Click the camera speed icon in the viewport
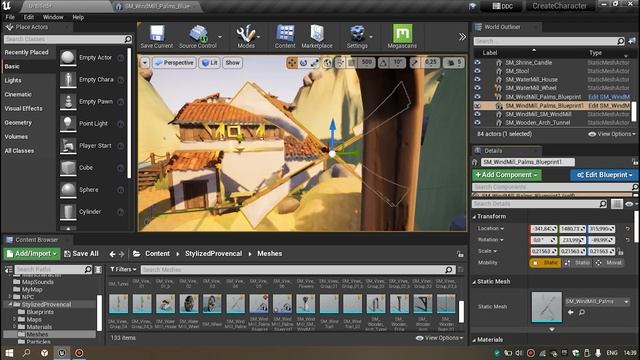 [451, 63]
